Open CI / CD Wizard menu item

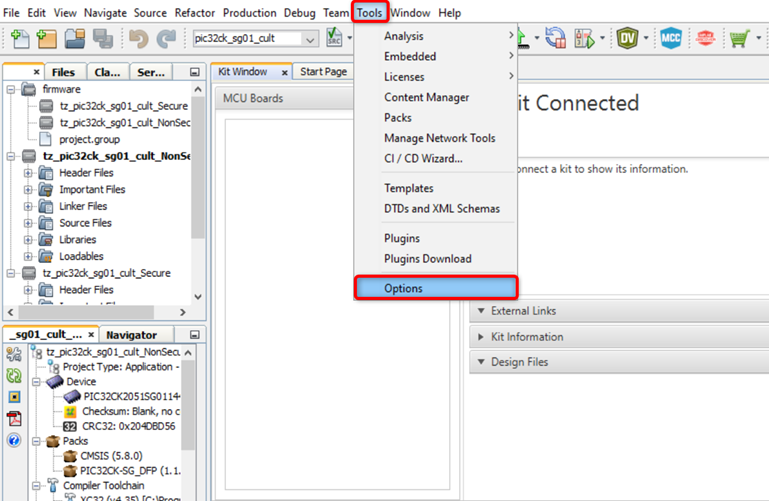point(436,158)
